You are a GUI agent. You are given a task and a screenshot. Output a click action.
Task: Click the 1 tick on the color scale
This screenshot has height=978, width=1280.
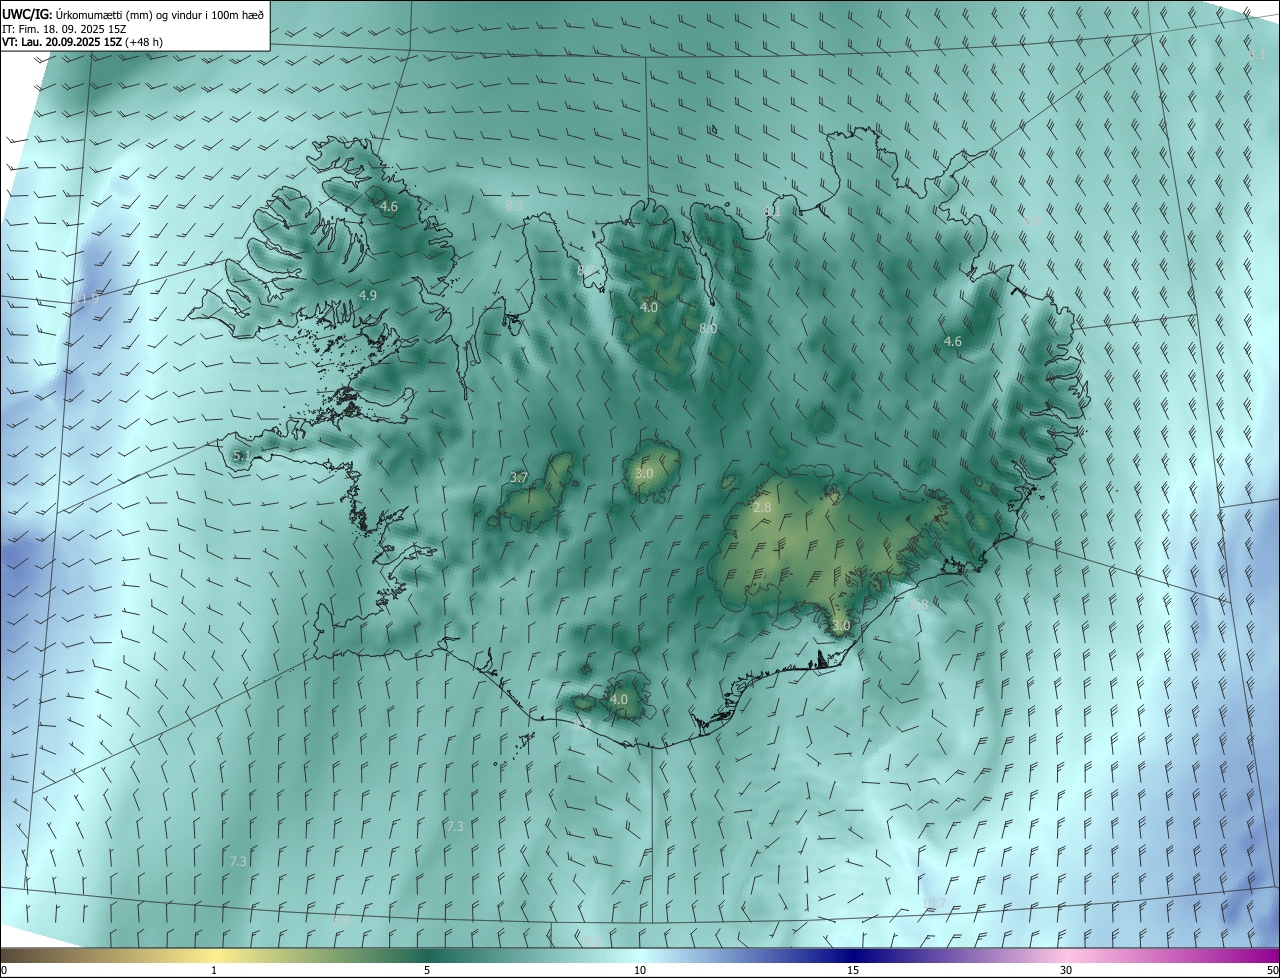pos(214,970)
